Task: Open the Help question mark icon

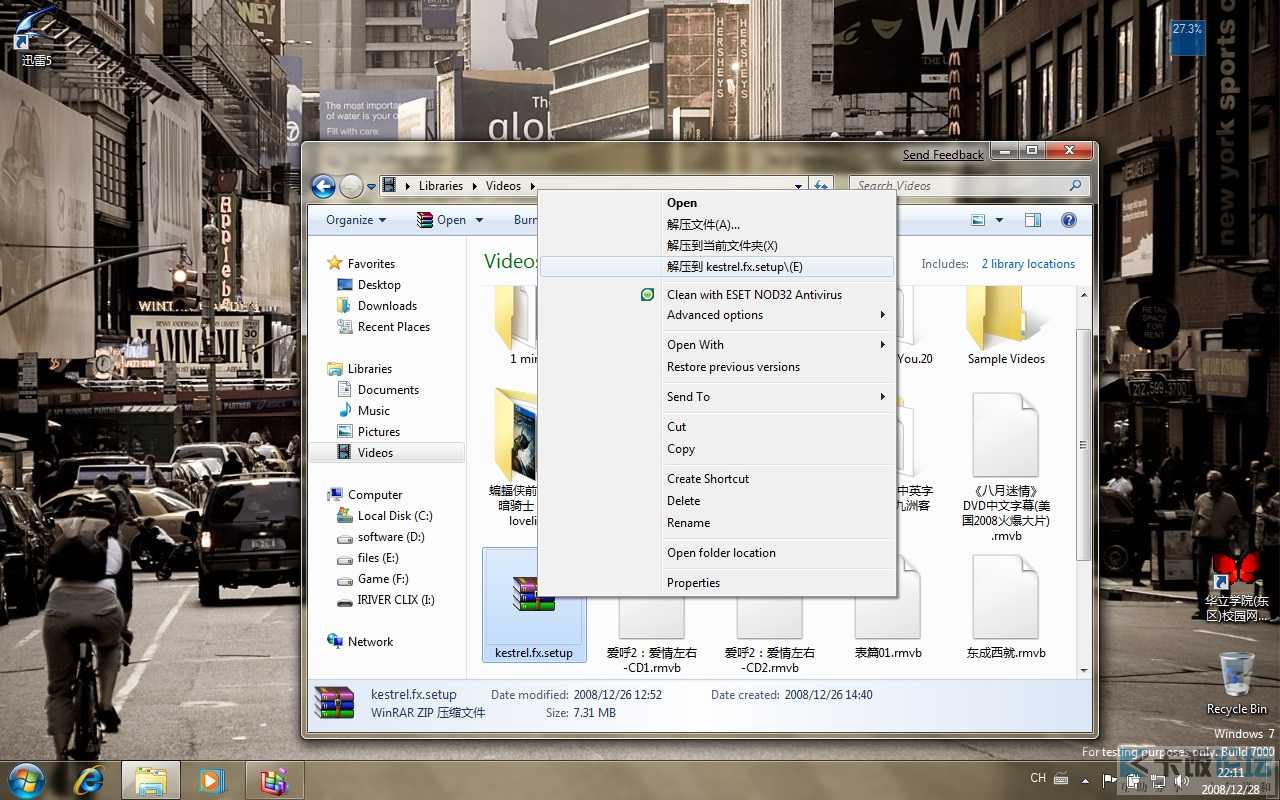Action: pyautogui.click(x=1068, y=220)
